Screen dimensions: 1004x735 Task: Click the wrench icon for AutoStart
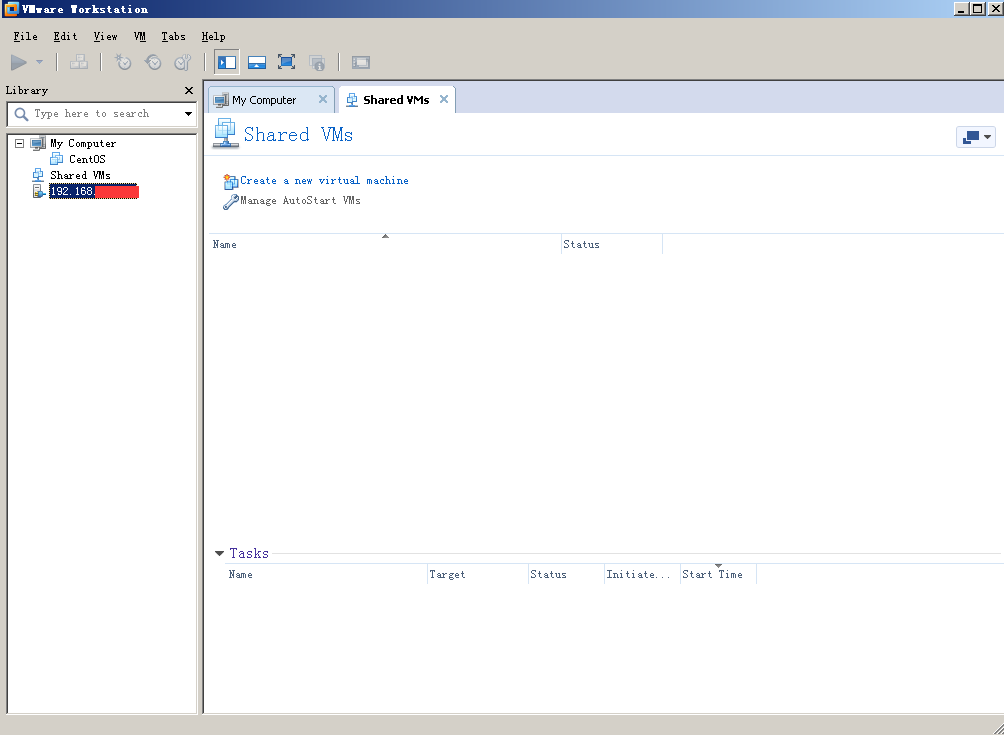tap(231, 202)
